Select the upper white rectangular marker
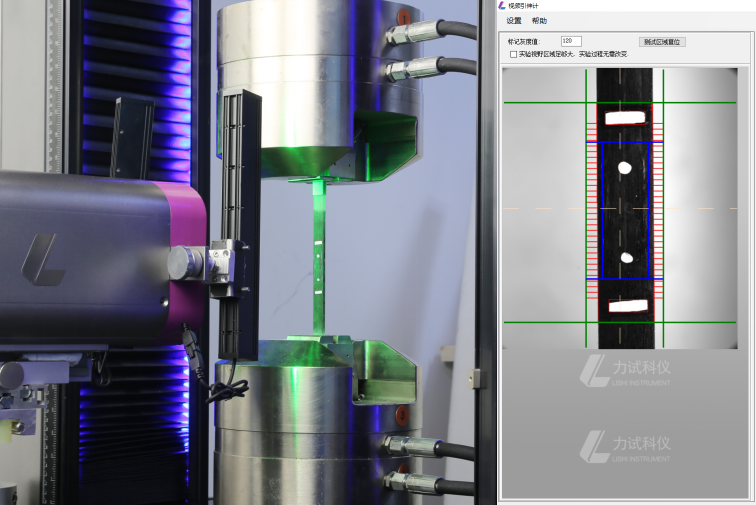The height and width of the screenshot is (506, 756). click(626, 117)
